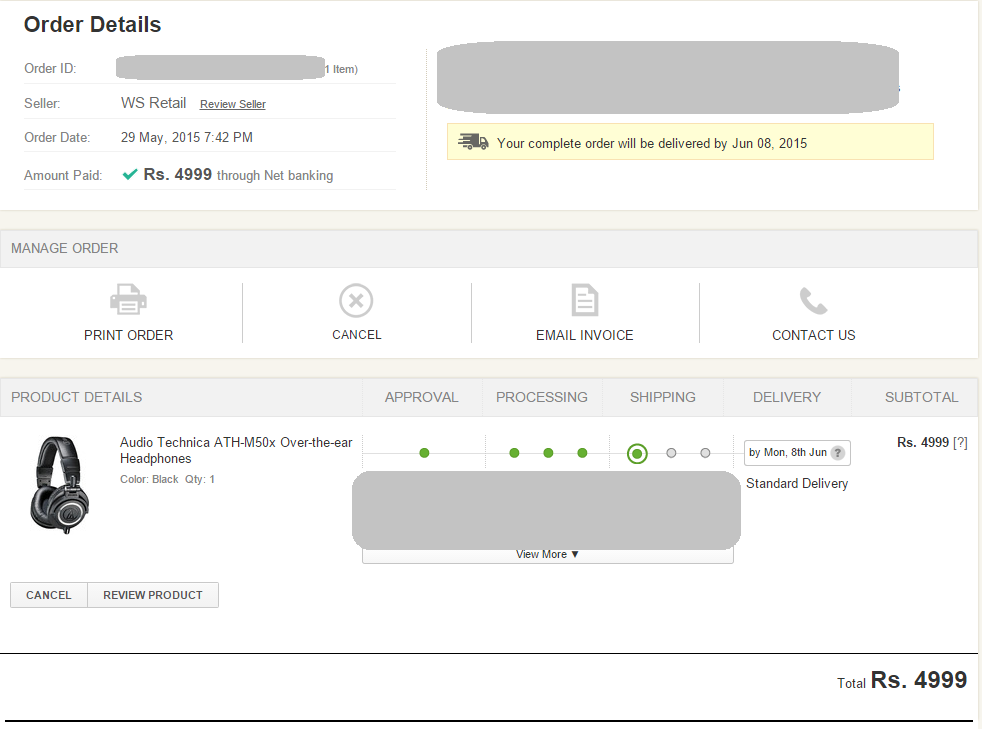Click the phone icon for Contact Us
Image resolution: width=982 pixels, height=729 pixels.
coord(814,301)
